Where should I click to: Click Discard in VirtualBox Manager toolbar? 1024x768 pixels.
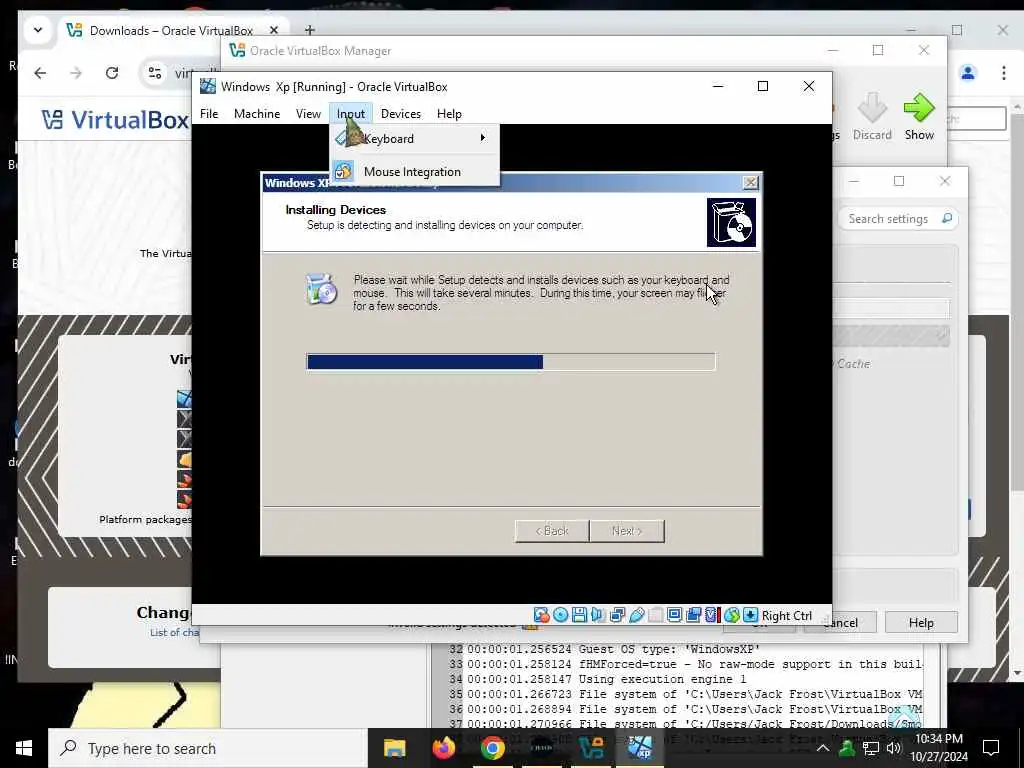tap(872, 116)
